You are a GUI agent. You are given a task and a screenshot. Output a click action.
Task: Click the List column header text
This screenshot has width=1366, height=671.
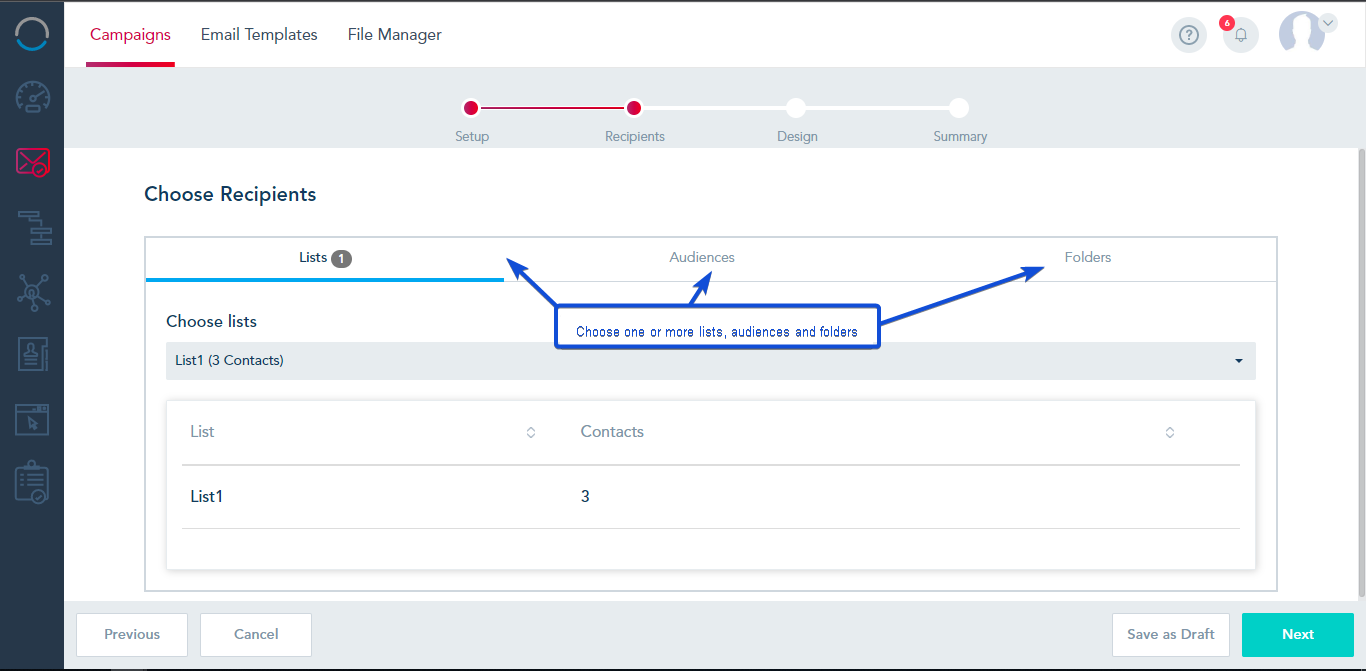(202, 432)
